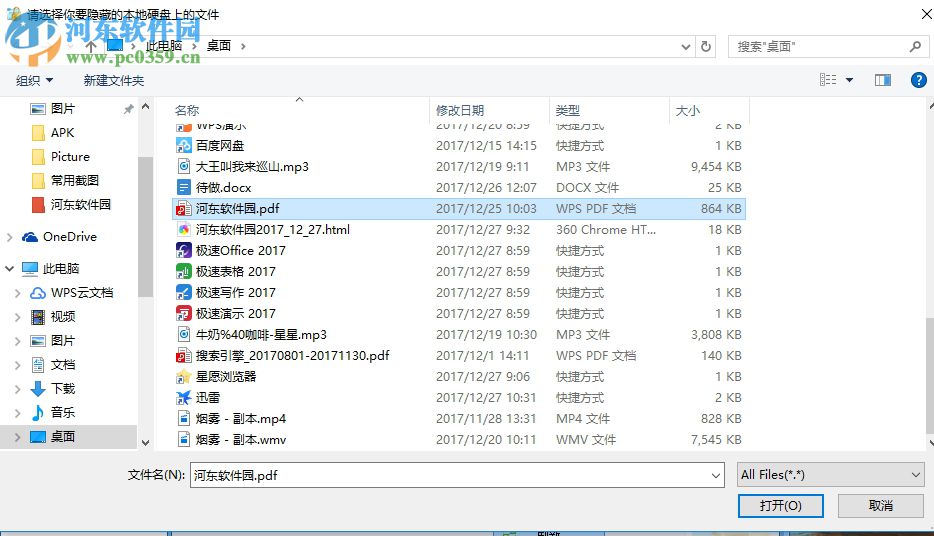The image size is (934, 536).
Task: Click the 极速演示 2017 shortcut icon
Action: pyautogui.click(x=183, y=313)
